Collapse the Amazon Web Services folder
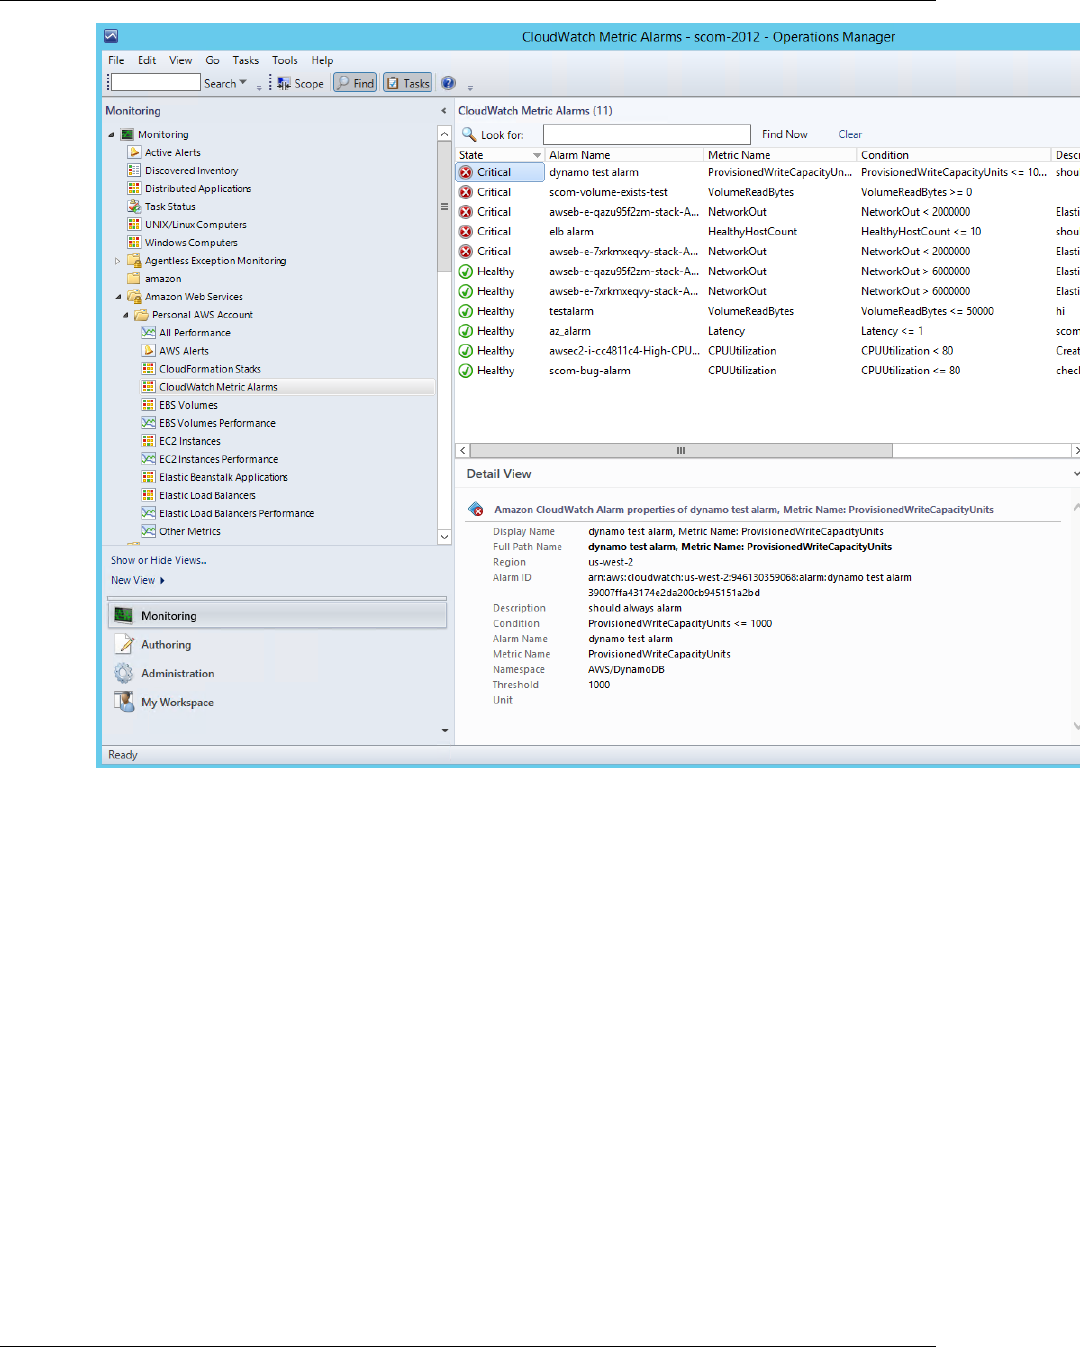The width and height of the screenshot is (1080, 1347). [x=118, y=297]
